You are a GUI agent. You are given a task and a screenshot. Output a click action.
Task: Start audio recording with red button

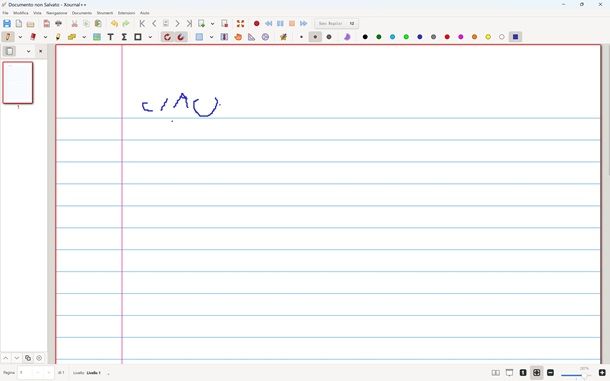(x=256, y=23)
